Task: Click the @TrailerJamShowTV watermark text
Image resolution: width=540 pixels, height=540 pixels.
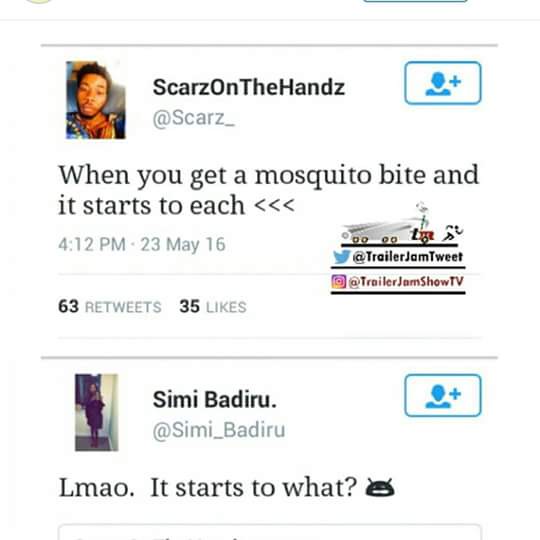Action: (x=406, y=282)
